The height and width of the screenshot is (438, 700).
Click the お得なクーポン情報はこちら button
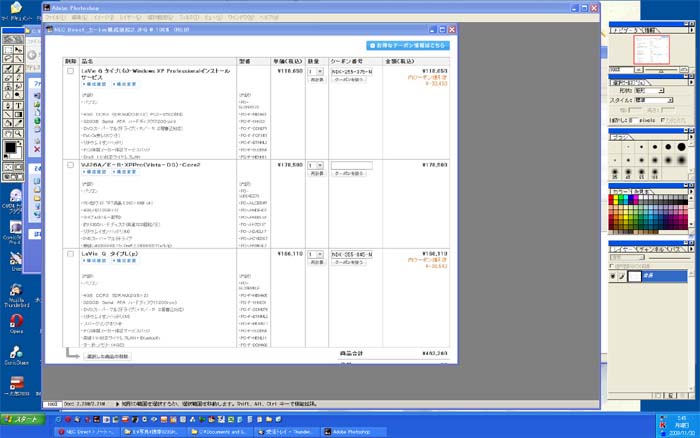tap(408, 46)
